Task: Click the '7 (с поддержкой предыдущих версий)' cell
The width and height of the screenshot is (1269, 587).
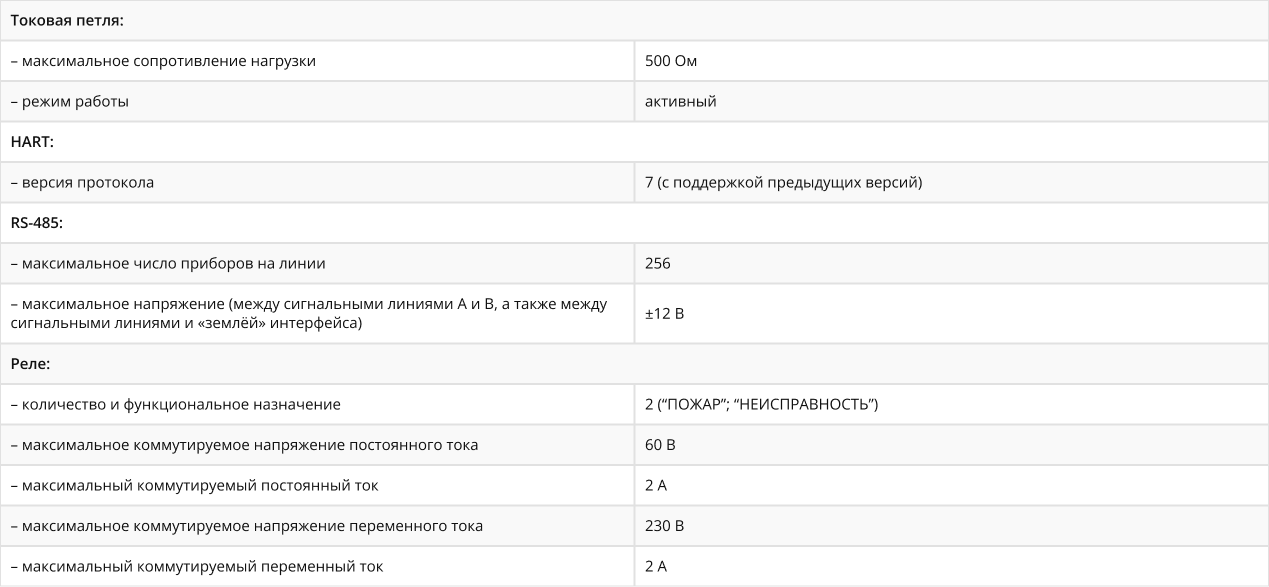Action: 951,183
